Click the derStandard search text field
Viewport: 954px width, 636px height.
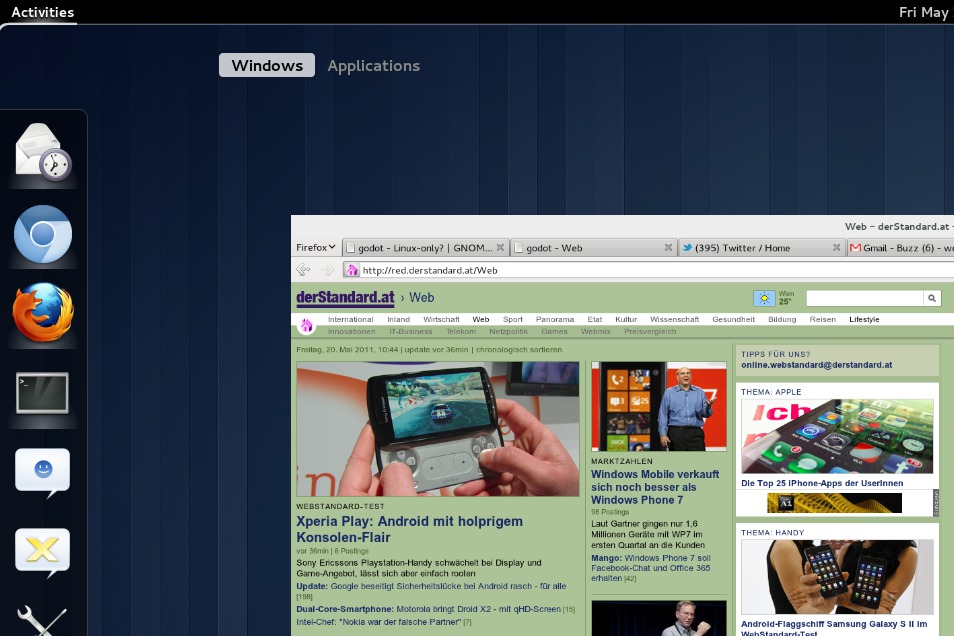[x=865, y=298]
